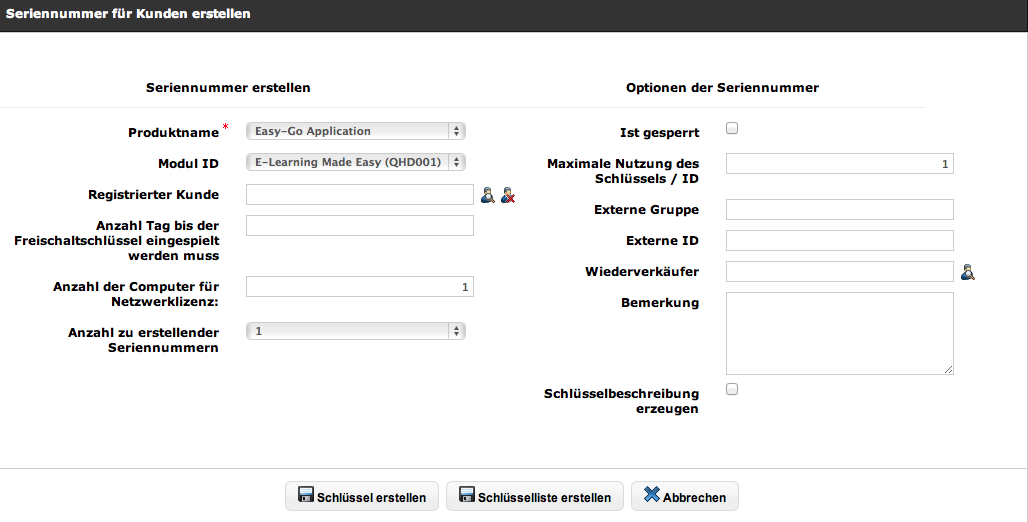Click the floppy disk icon on Schlüssel erstellen
Image resolution: width=1028 pixels, height=522 pixels.
[x=304, y=496]
